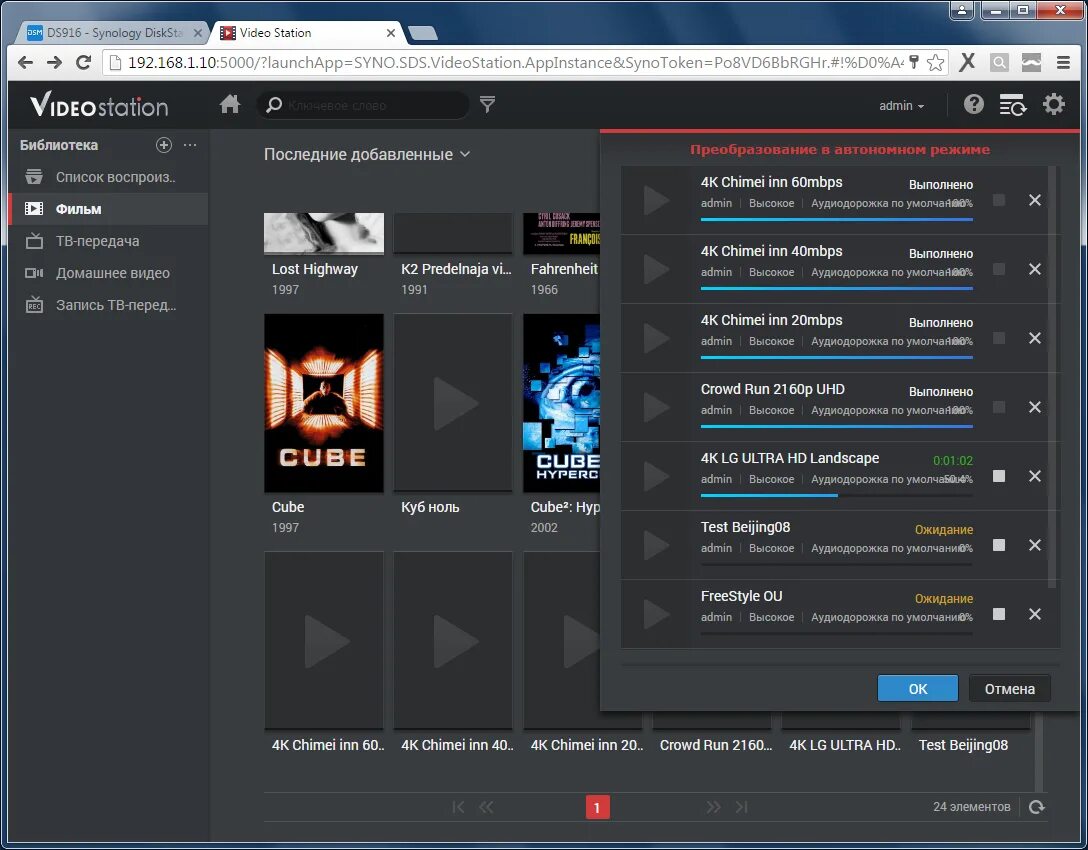
Task: Go to next page arrows
Action: [x=713, y=807]
